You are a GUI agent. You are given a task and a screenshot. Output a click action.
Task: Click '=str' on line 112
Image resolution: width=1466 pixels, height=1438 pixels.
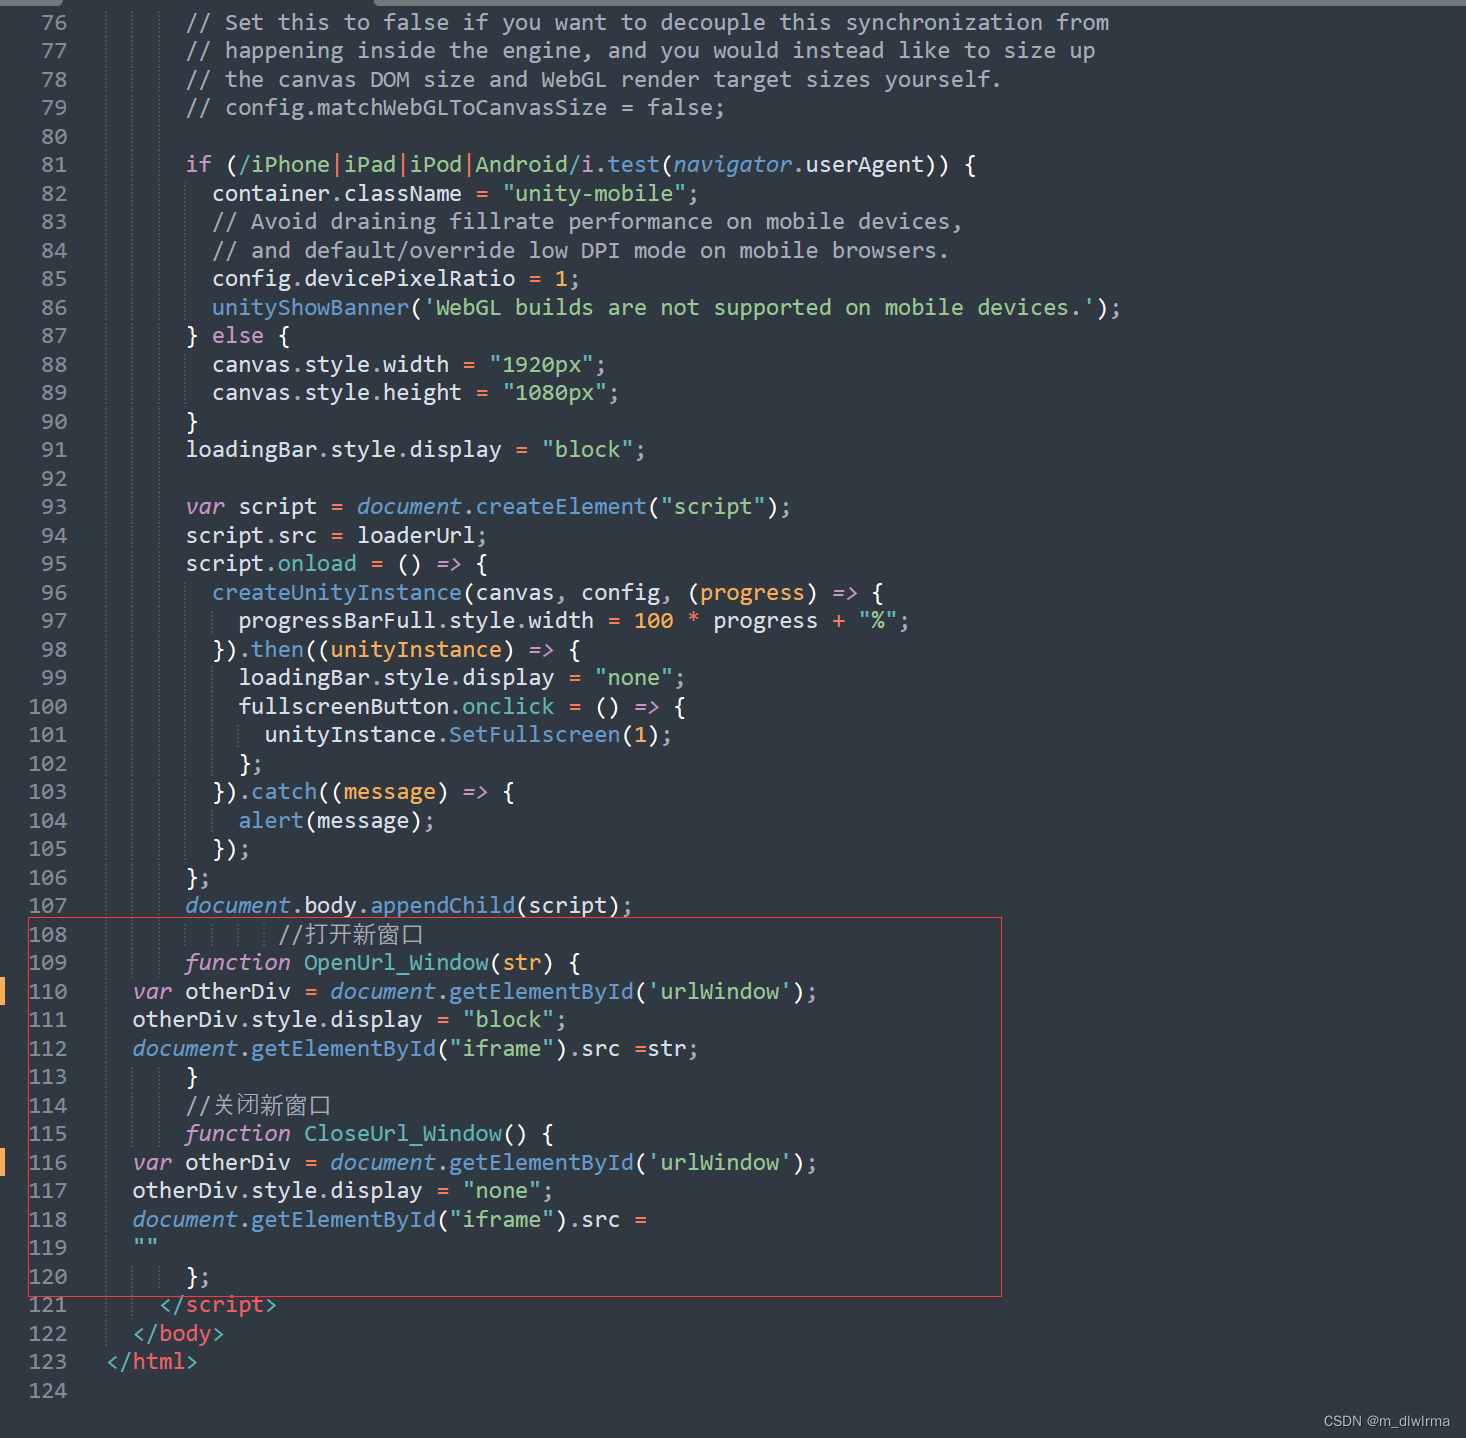tap(660, 1049)
